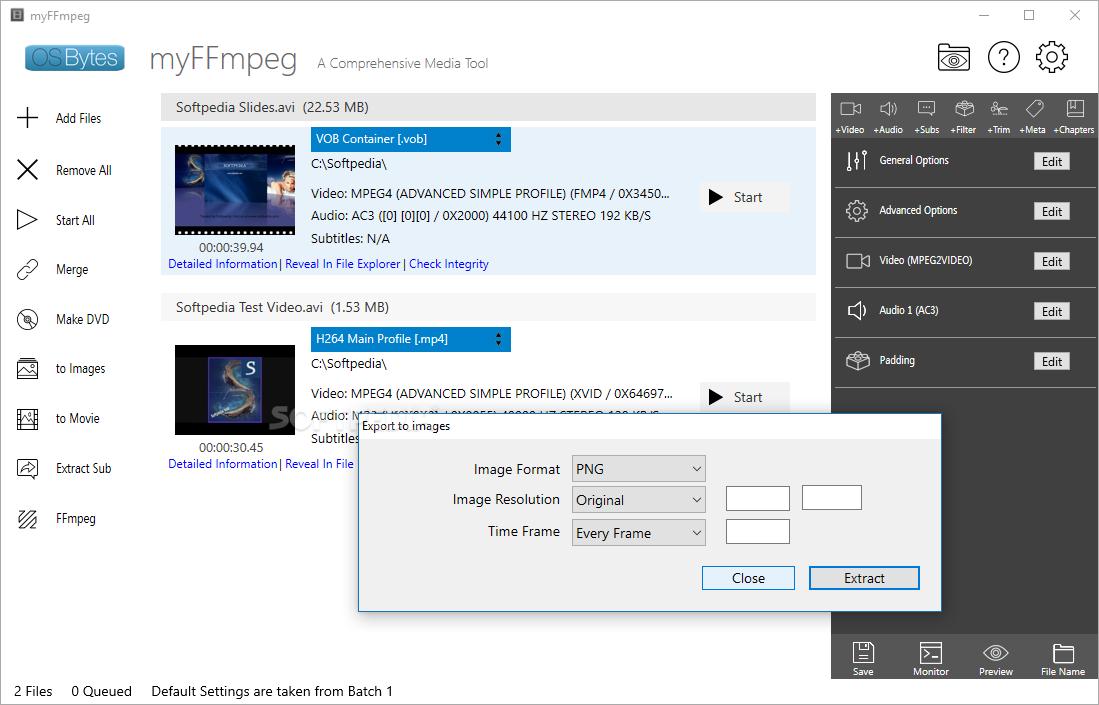Click the C:\Softpedia\ path under H264 Main Profile
Image resolution: width=1099 pixels, height=705 pixels.
[x=349, y=364]
